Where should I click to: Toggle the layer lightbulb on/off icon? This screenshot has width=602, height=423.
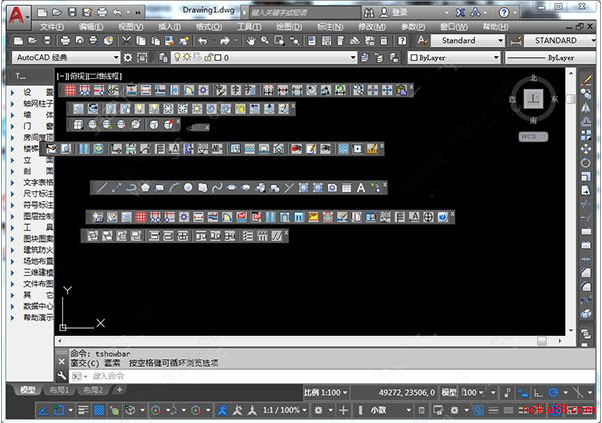(x=178, y=58)
